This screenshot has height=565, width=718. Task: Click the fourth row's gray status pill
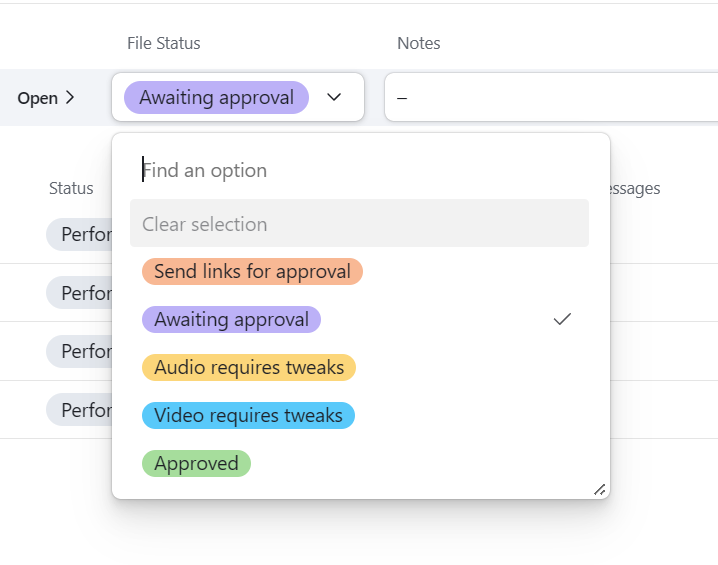[x=80, y=410]
